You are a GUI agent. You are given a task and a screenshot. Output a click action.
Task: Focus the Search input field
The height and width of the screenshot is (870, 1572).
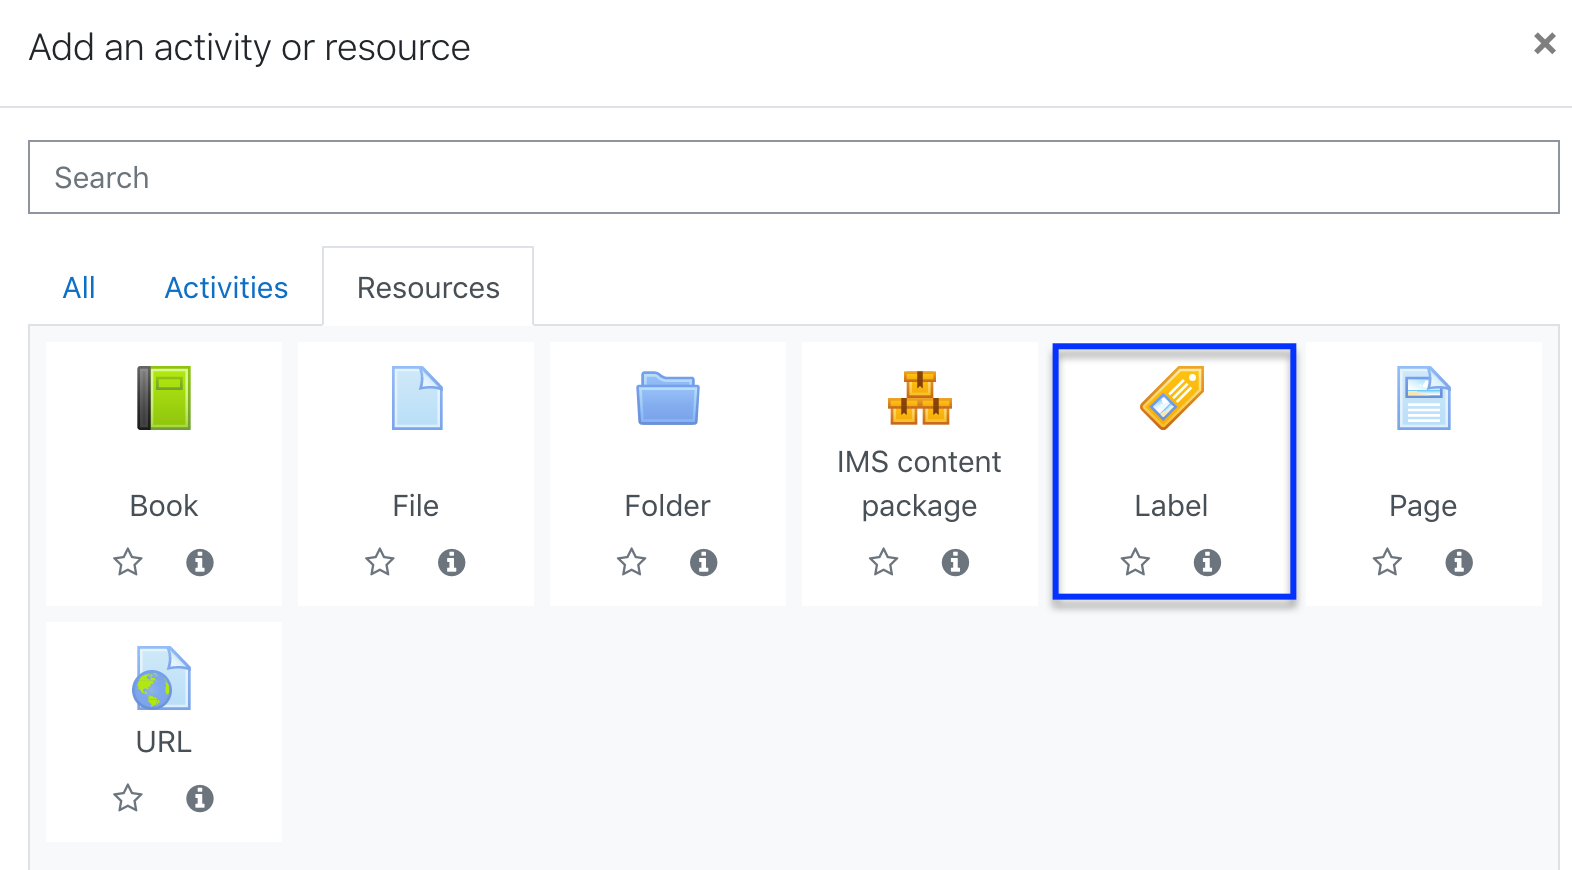(794, 177)
